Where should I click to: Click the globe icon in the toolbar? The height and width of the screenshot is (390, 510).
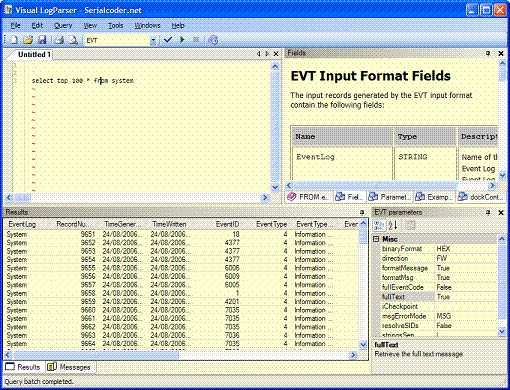[213, 40]
